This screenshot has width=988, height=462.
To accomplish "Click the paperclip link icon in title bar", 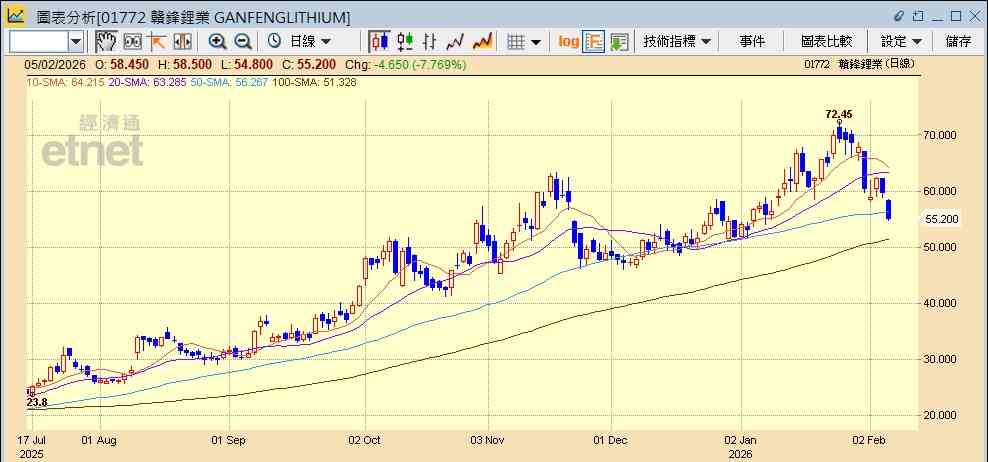I will [900, 16].
